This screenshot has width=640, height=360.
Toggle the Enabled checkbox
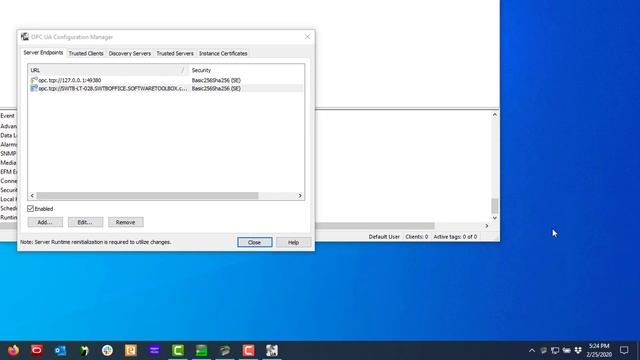point(31,209)
